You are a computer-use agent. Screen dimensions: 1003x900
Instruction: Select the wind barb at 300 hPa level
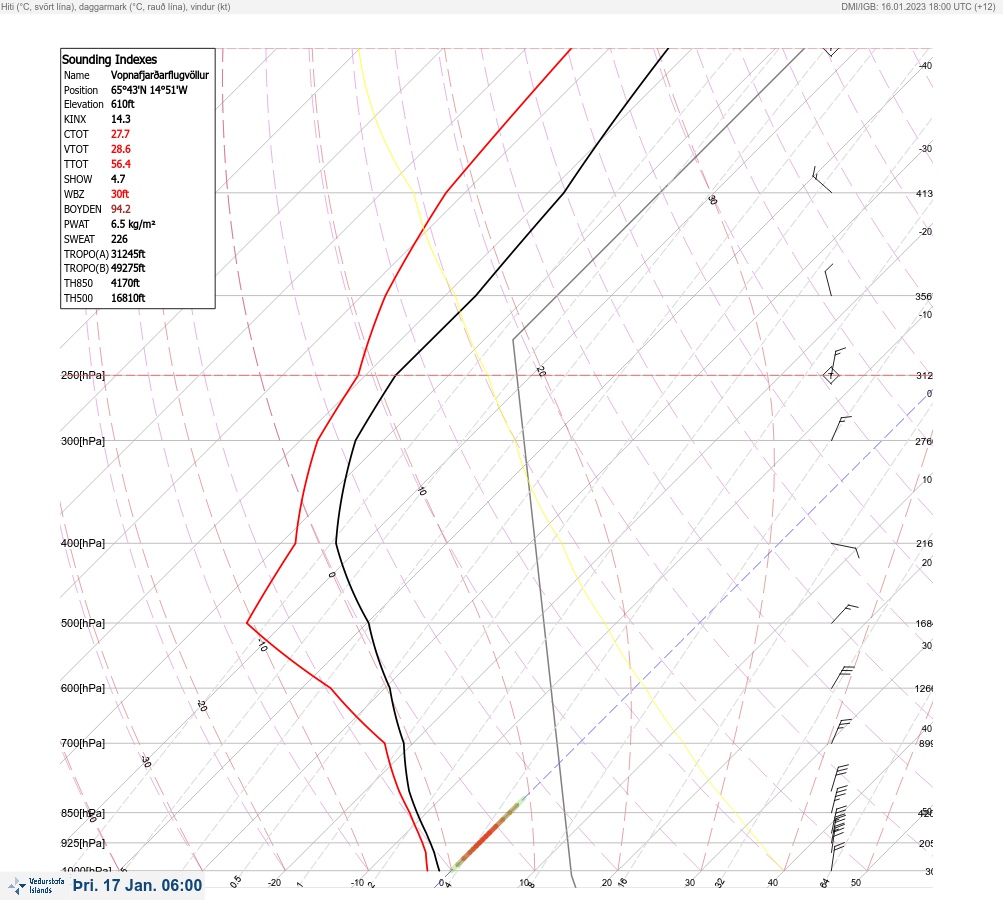pyautogui.click(x=841, y=429)
